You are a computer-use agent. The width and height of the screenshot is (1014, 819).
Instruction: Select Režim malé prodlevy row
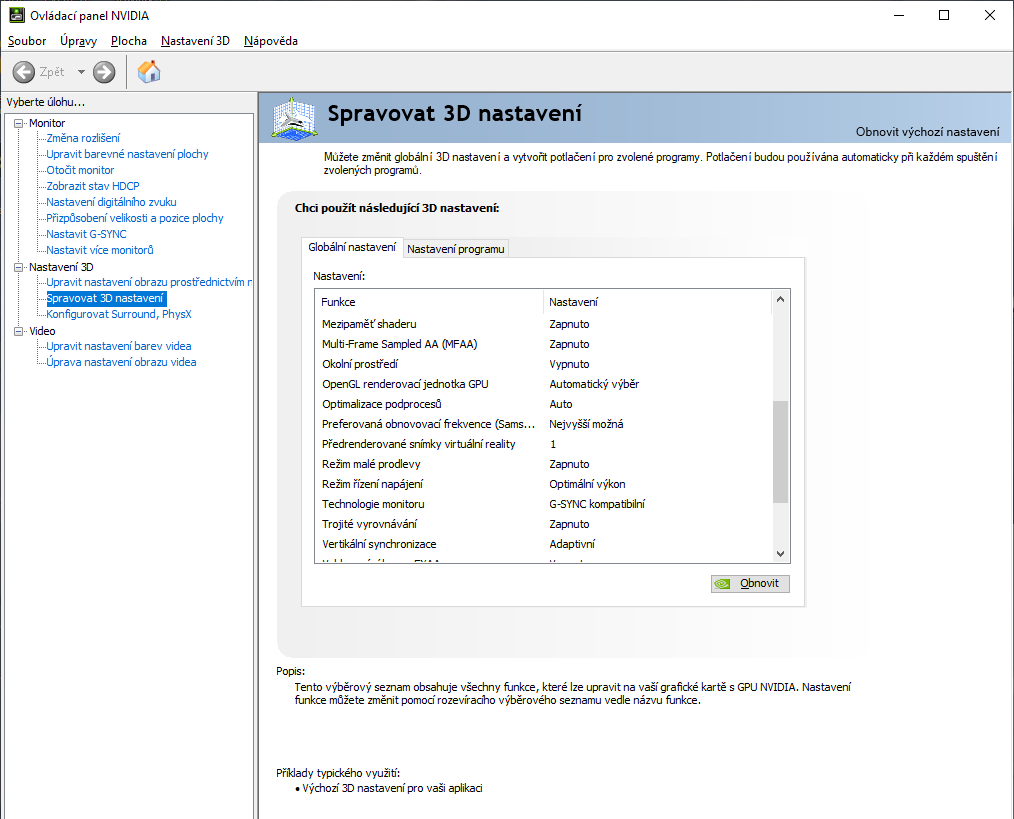pos(543,464)
